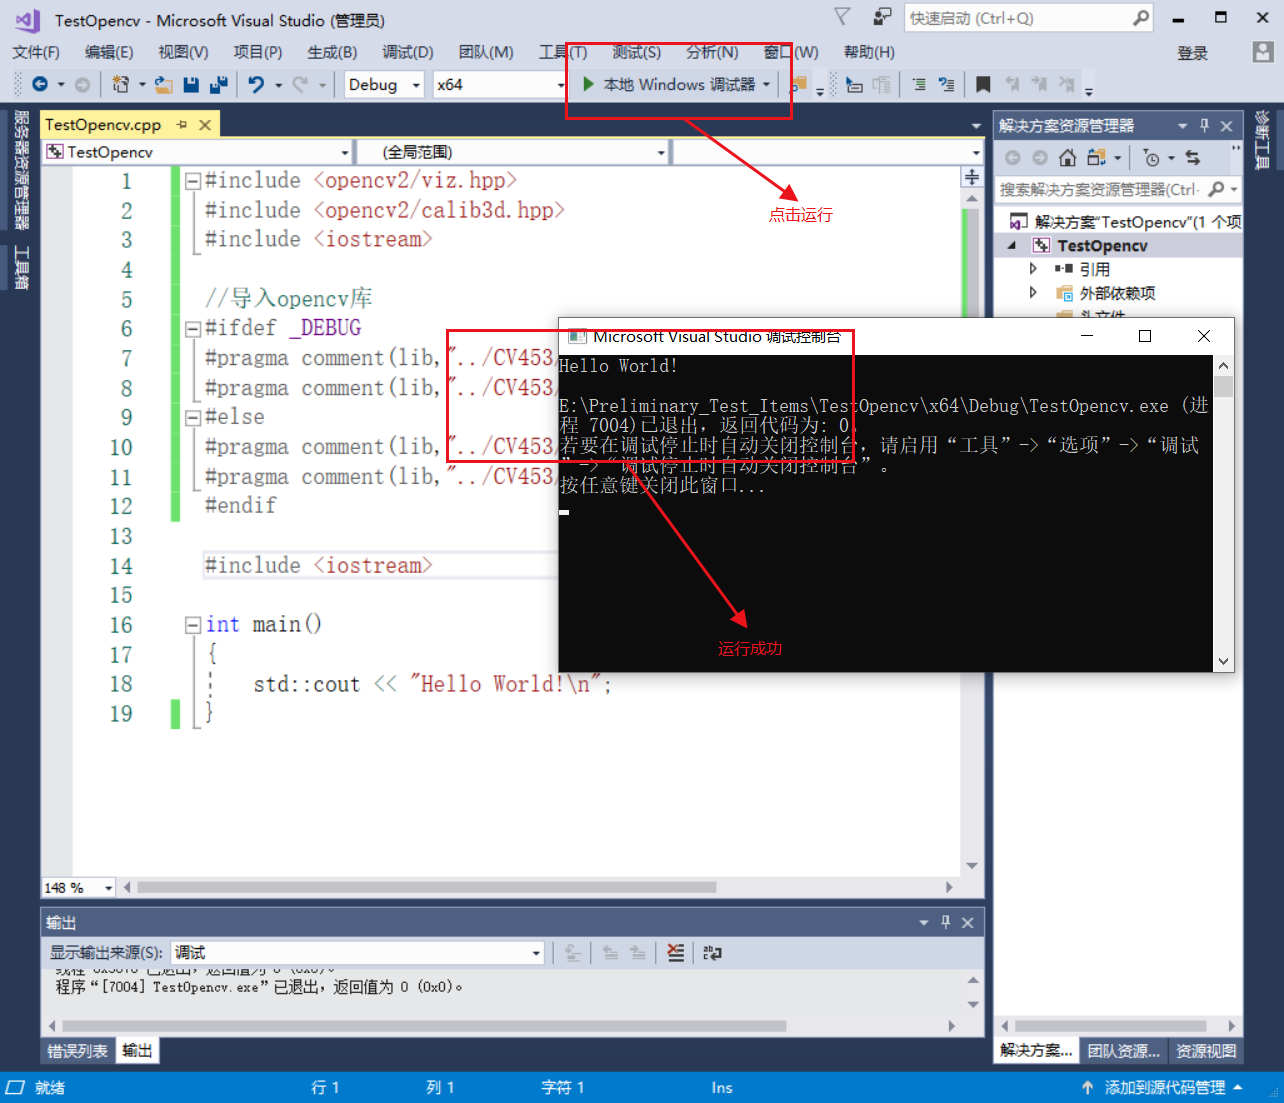Click the Home icon in Solution Explorer
This screenshot has height=1103, width=1284.
(1068, 157)
